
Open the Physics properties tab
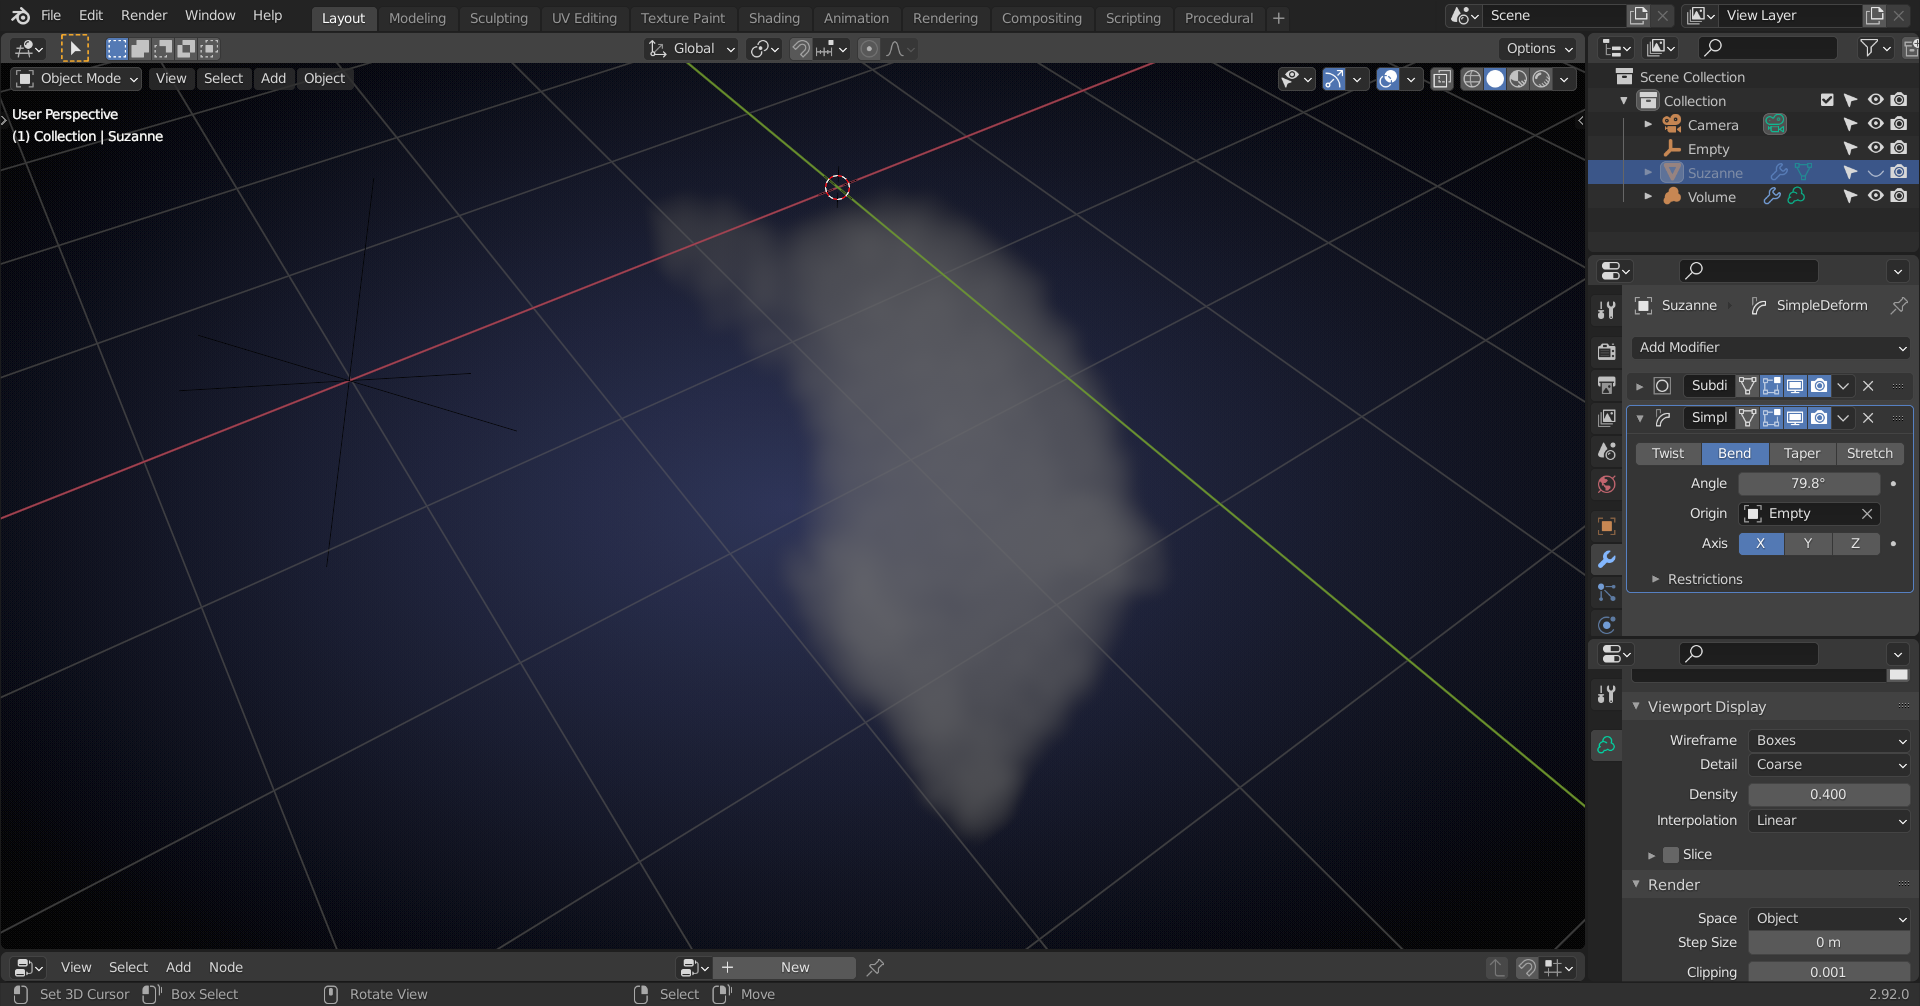click(1606, 625)
